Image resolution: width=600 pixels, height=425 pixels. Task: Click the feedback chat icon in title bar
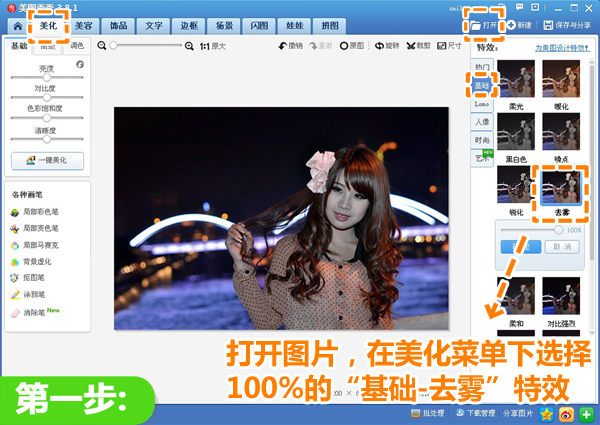[519, 7]
